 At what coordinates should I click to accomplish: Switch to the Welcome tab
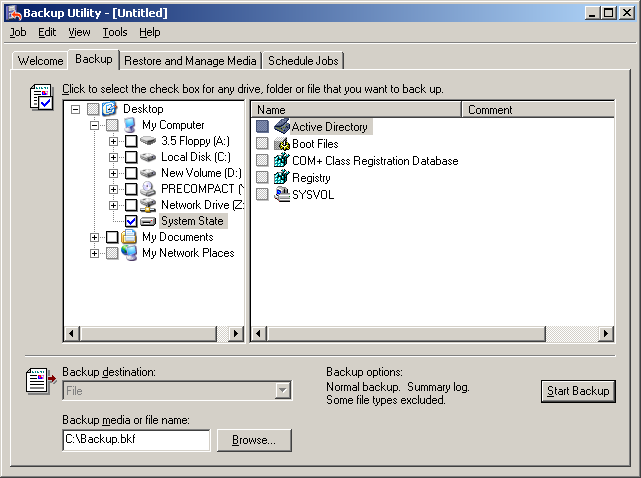point(40,61)
